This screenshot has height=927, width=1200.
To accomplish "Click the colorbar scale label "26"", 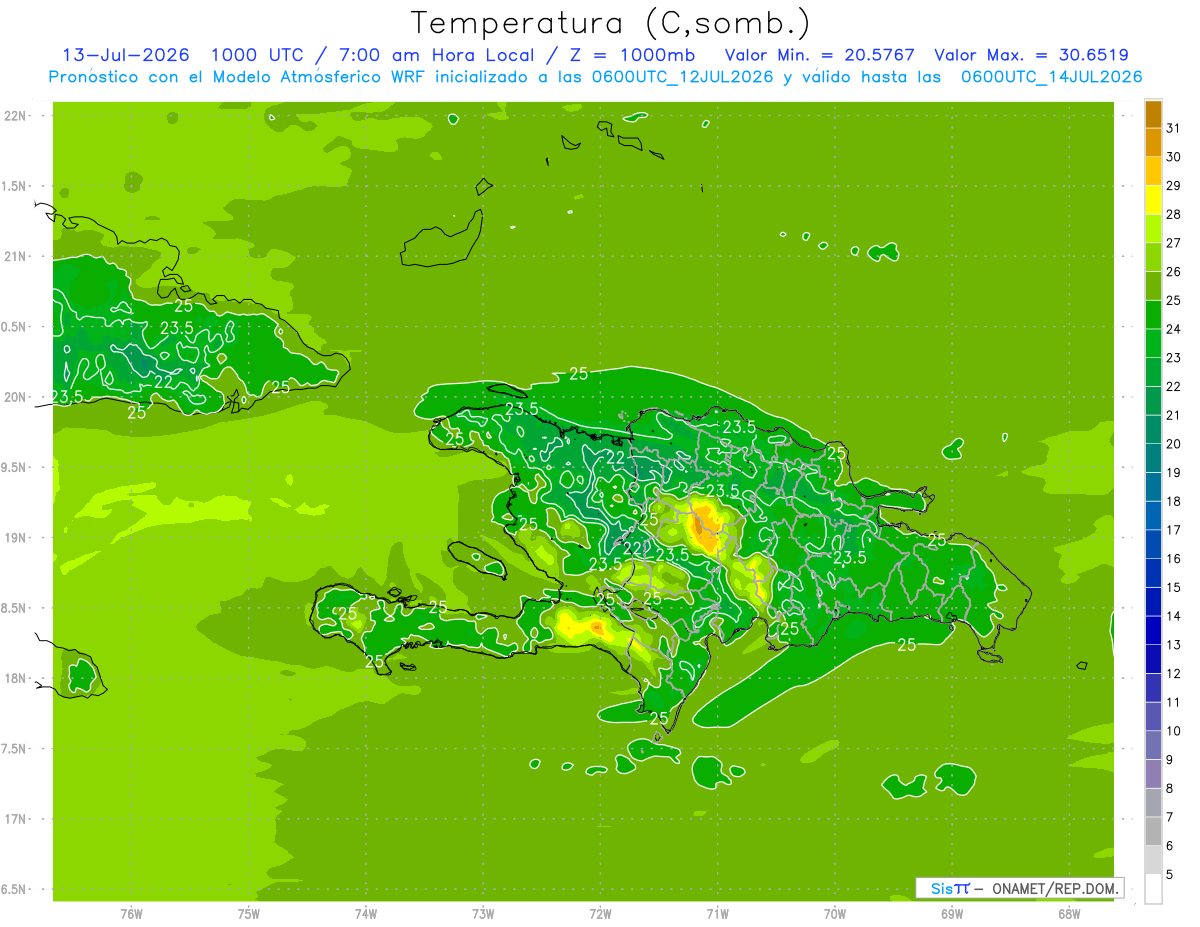I will pos(1174,272).
